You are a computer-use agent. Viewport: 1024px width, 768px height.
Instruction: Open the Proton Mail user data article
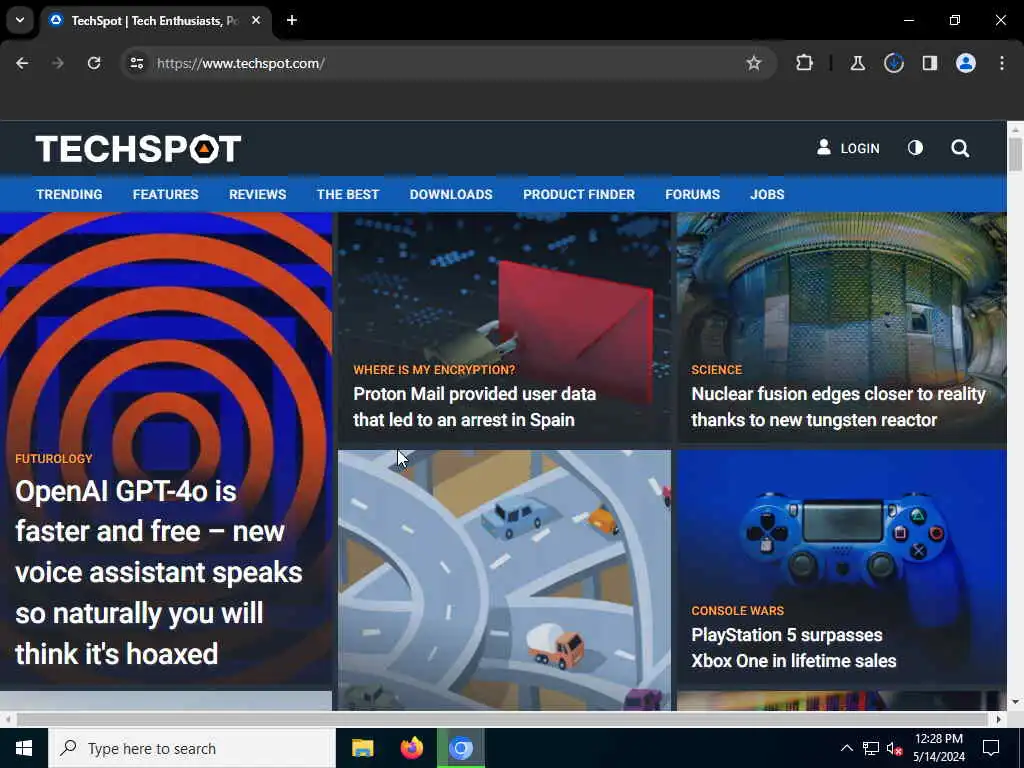pyautogui.click(x=475, y=407)
